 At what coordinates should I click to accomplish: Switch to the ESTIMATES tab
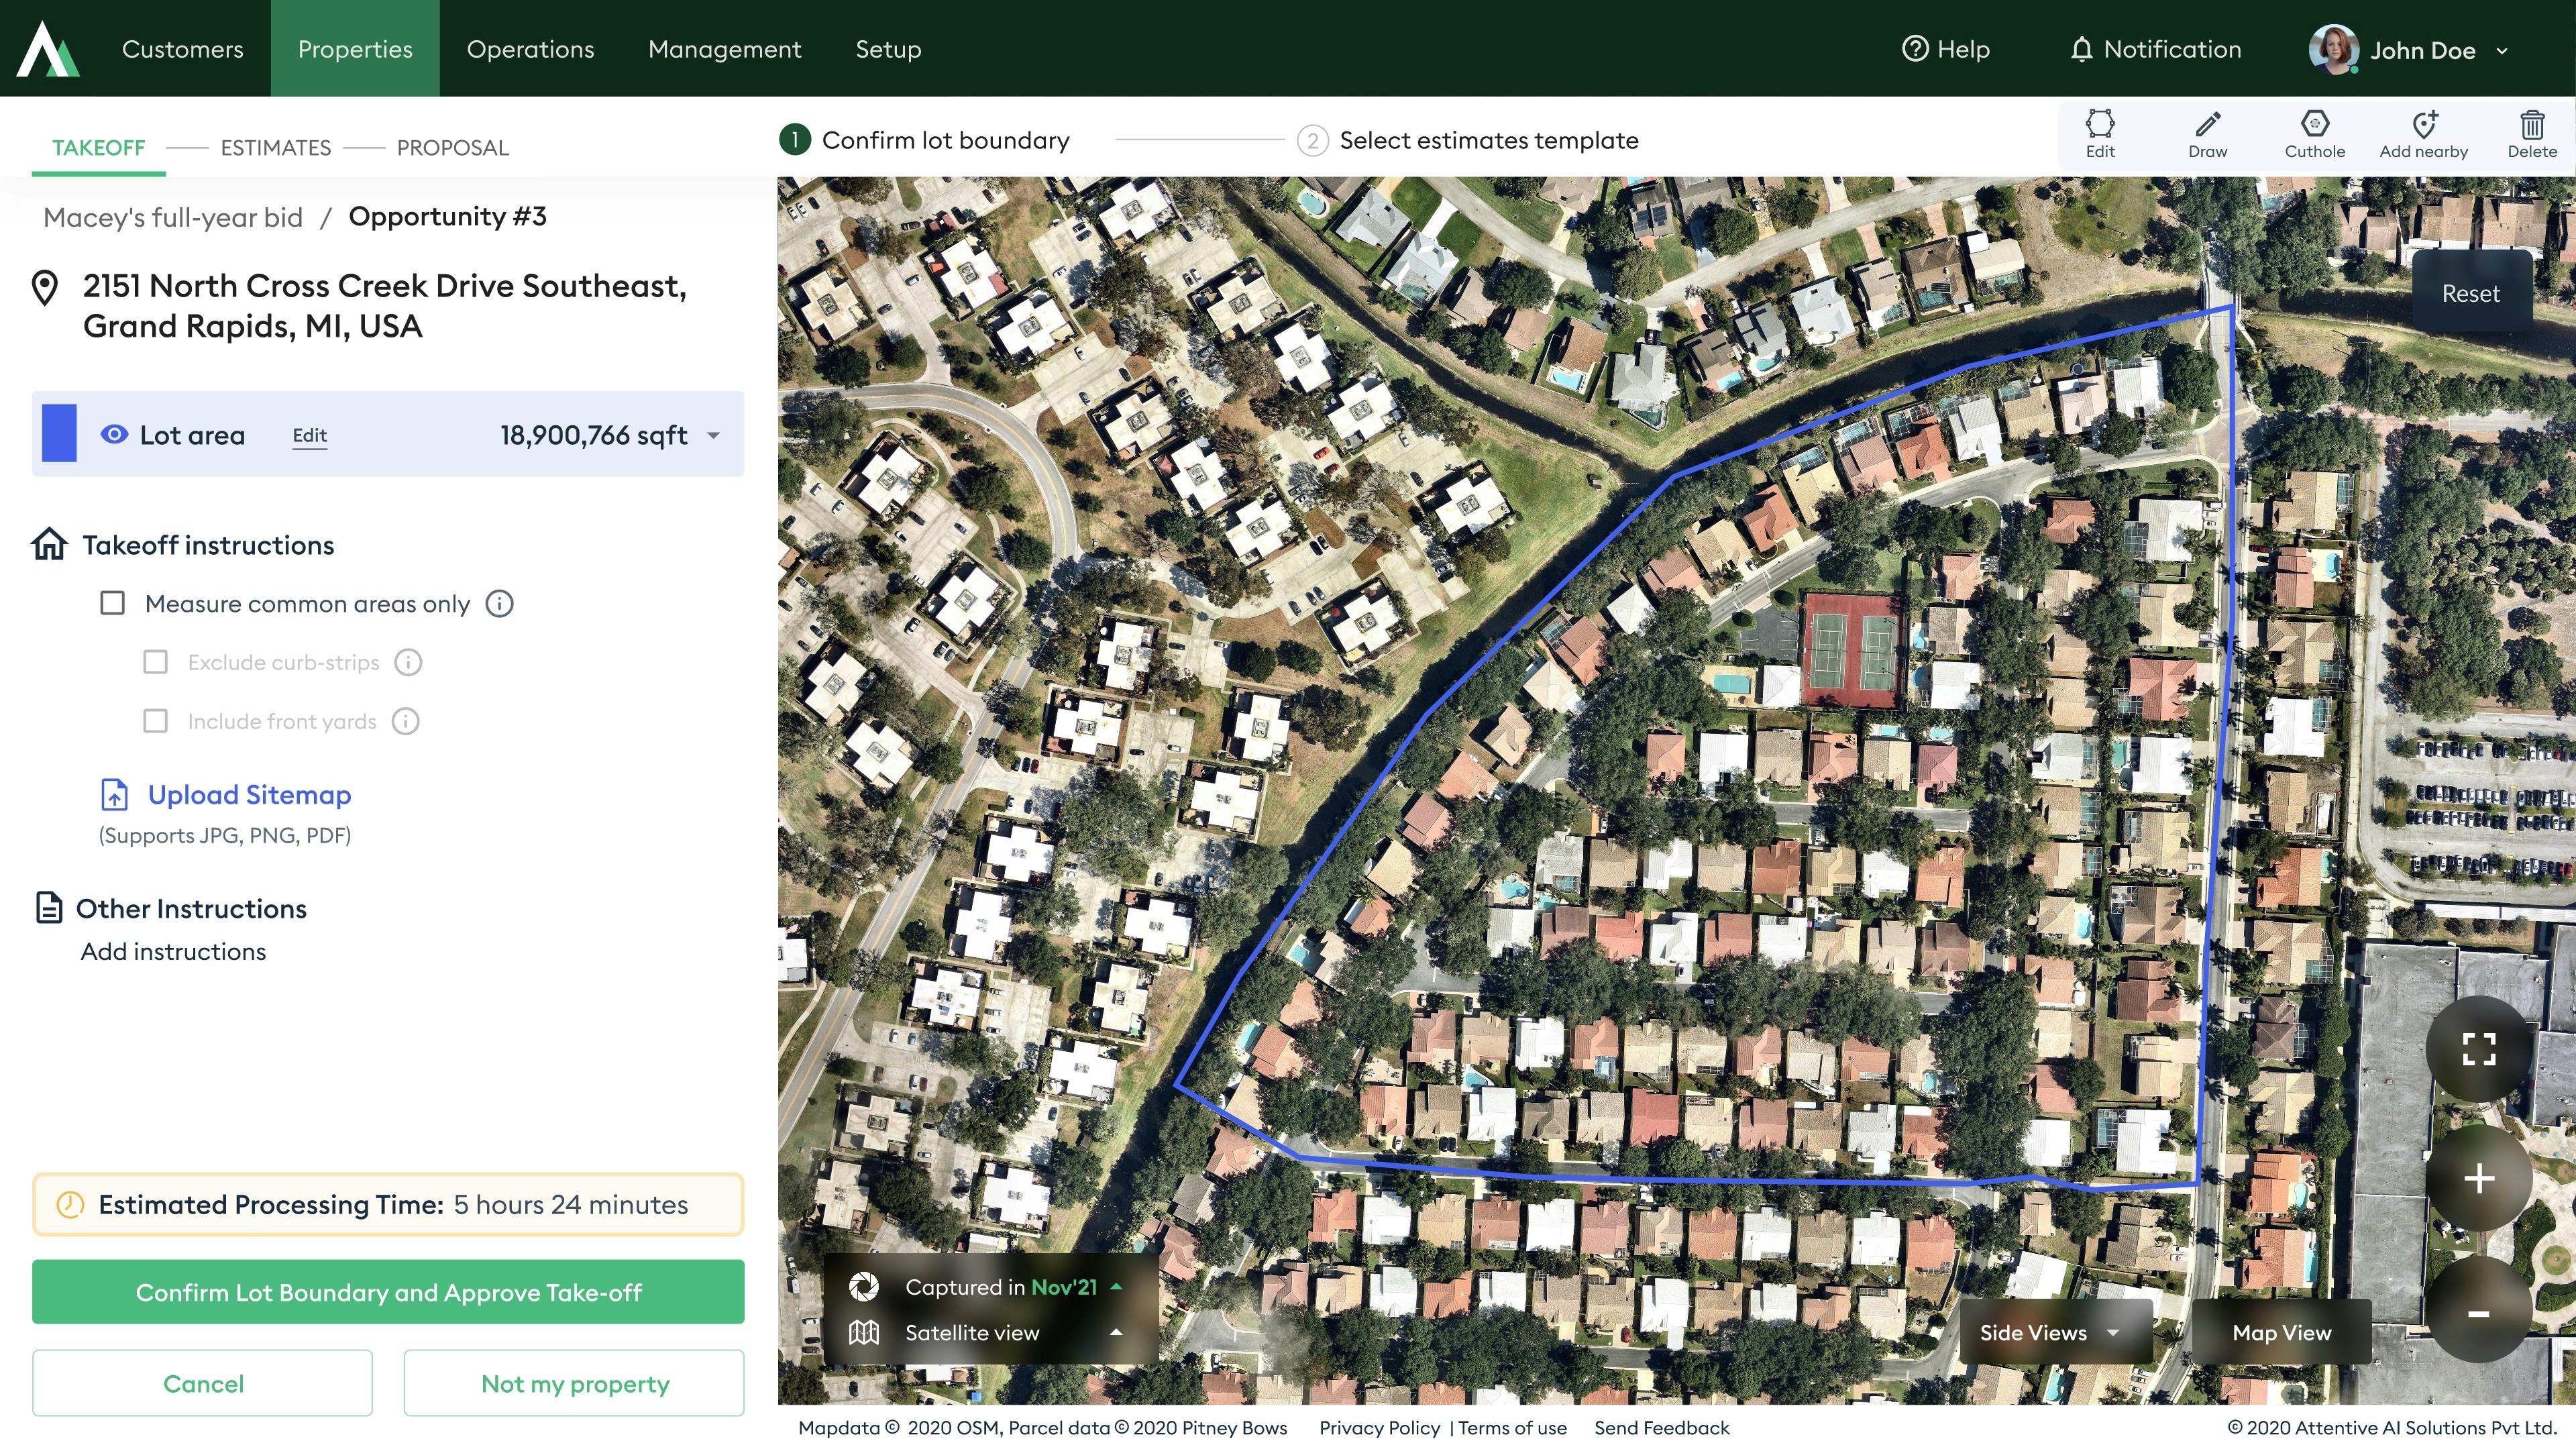pos(275,148)
